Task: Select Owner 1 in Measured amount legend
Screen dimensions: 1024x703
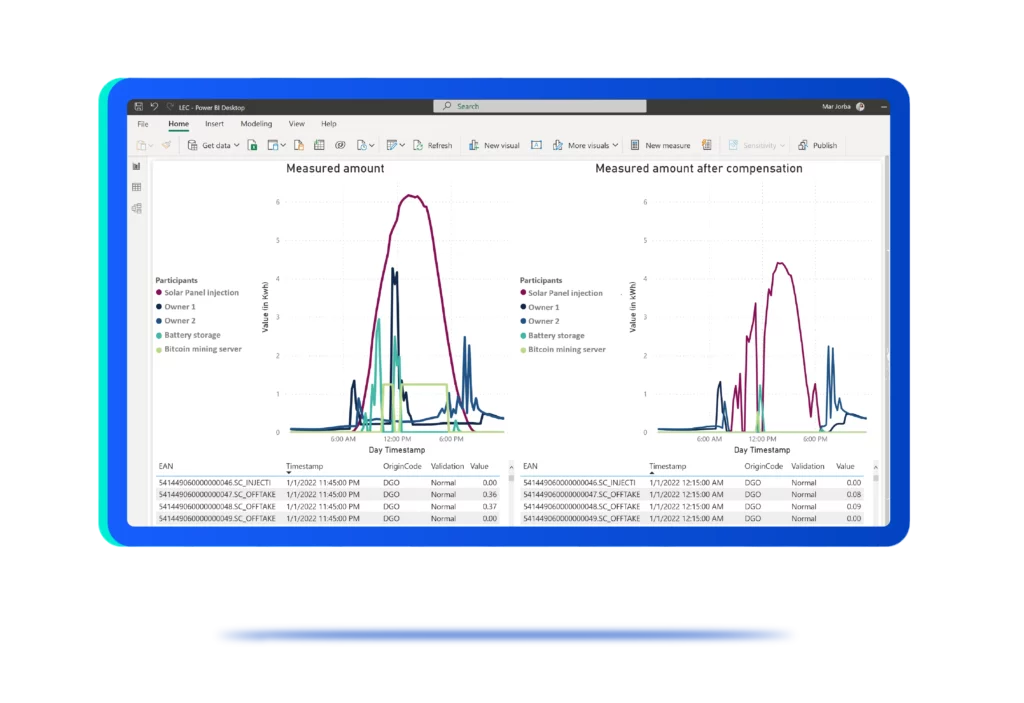Action: pyautogui.click(x=176, y=307)
